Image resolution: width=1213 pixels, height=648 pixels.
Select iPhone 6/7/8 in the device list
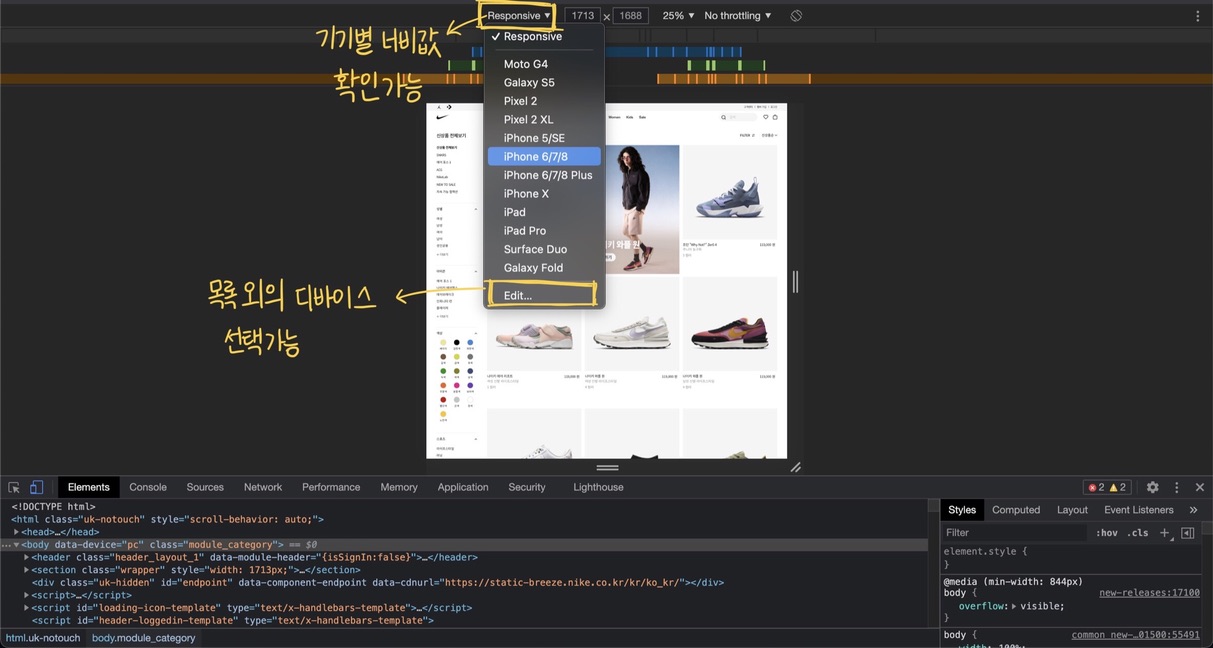tap(544, 157)
